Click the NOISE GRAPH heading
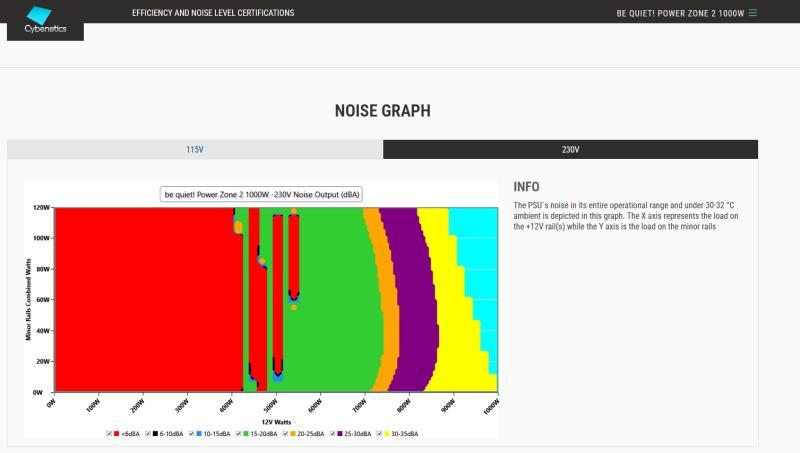Viewport: 800px width, 453px height. (x=383, y=111)
